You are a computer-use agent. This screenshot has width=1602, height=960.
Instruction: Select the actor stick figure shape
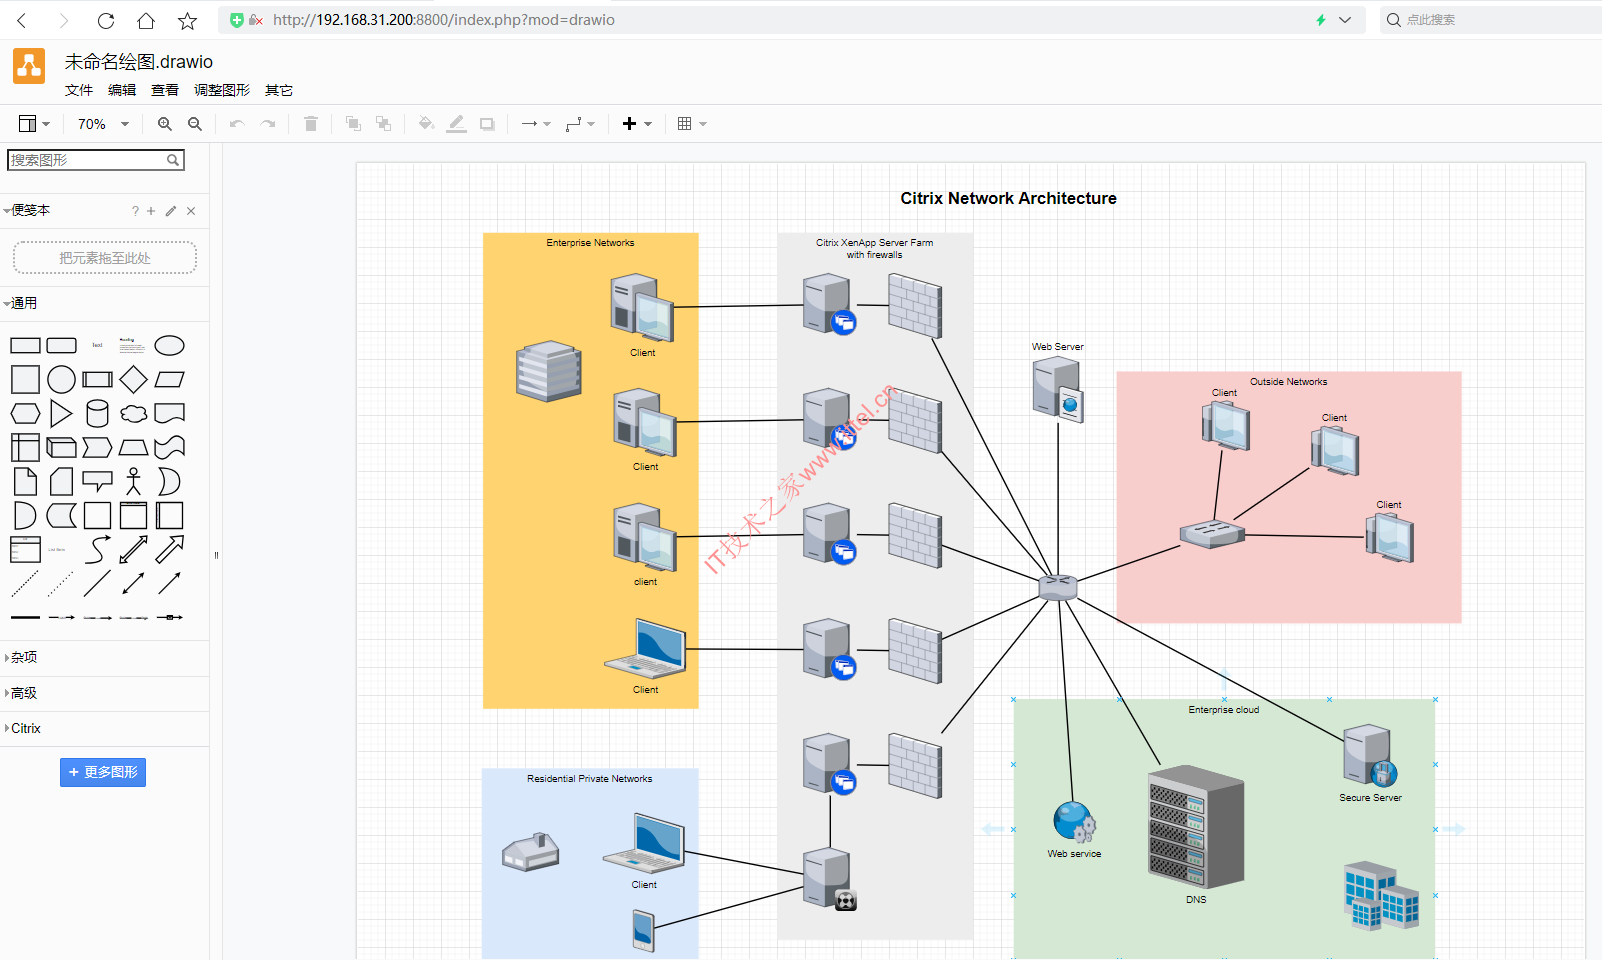(x=133, y=482)
